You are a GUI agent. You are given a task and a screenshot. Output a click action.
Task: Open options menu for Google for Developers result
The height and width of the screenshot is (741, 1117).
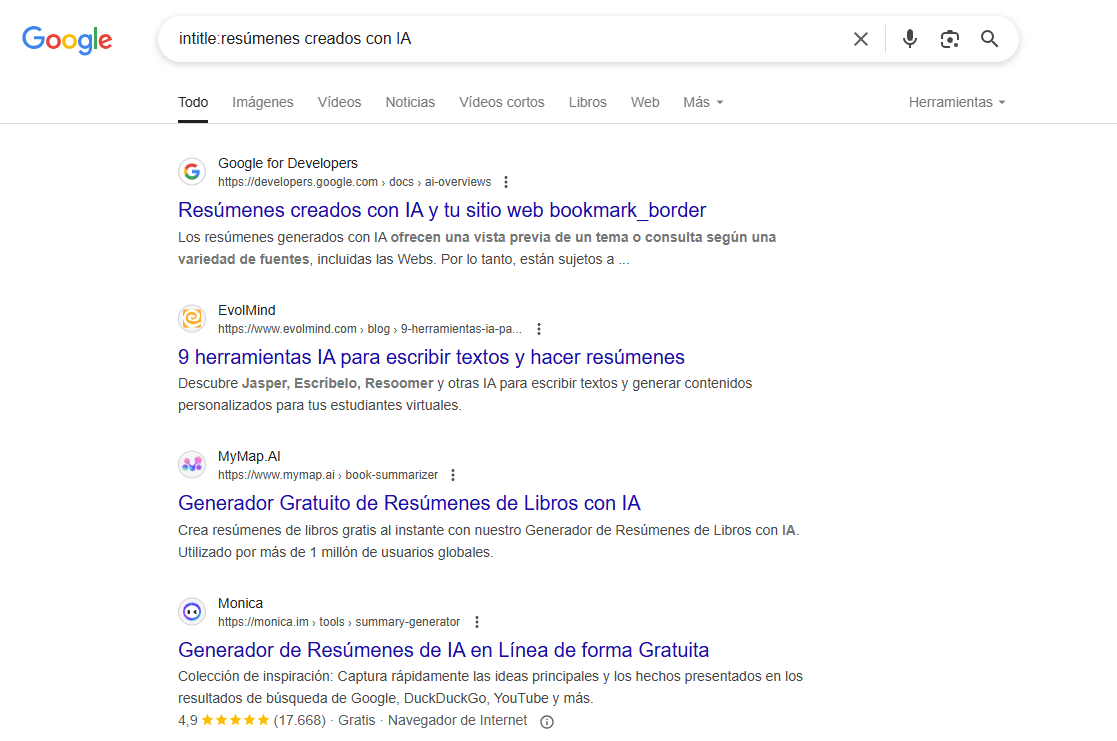[506, 182]
